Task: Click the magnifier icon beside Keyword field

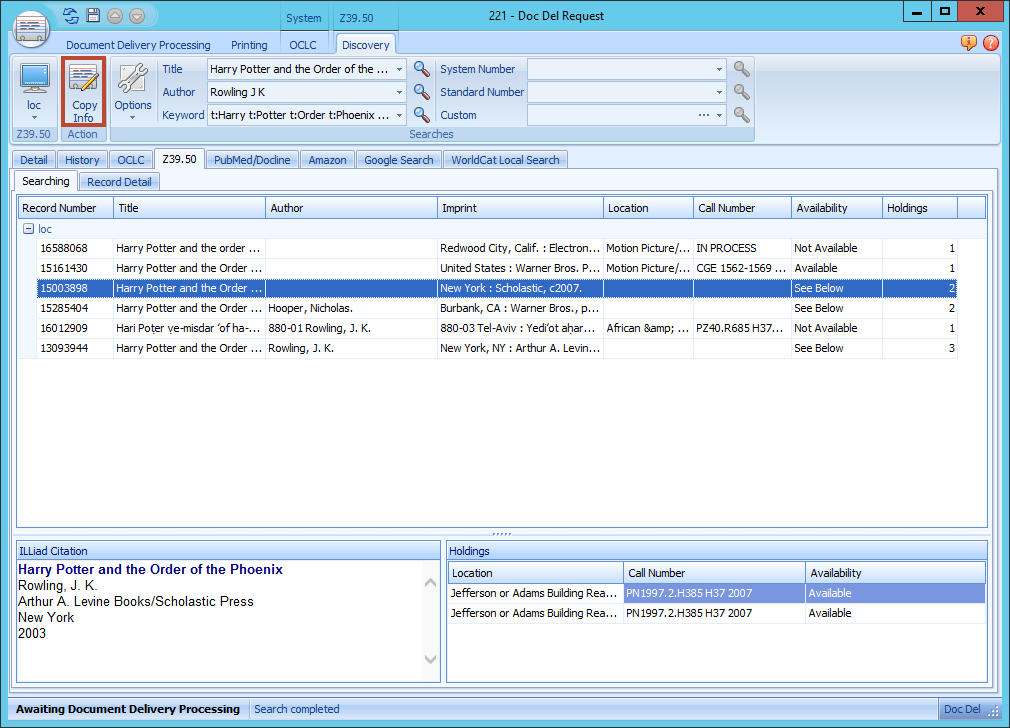Action: coord(421,115)
